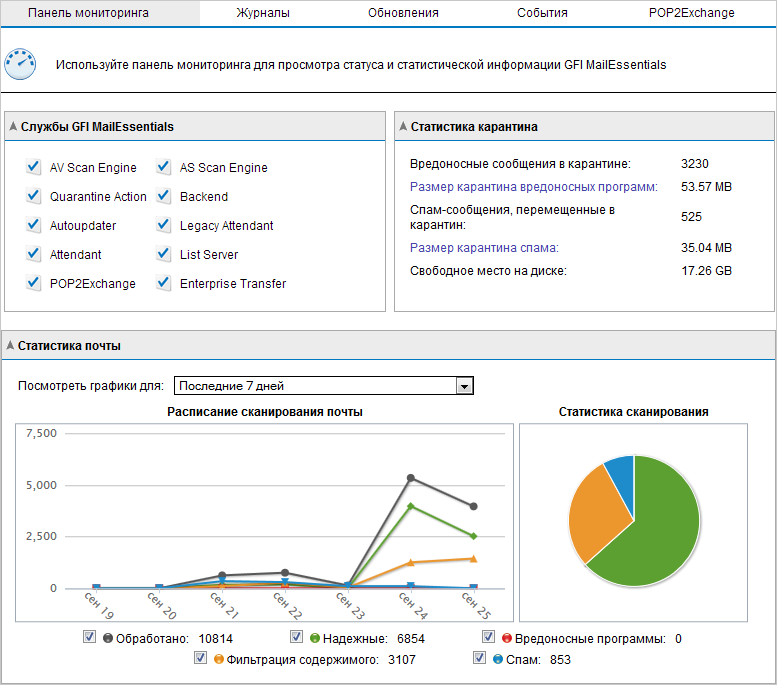Collapse the Статистика почты section
The height and width of the screenshot is (685, 777).
click(10, 345)
